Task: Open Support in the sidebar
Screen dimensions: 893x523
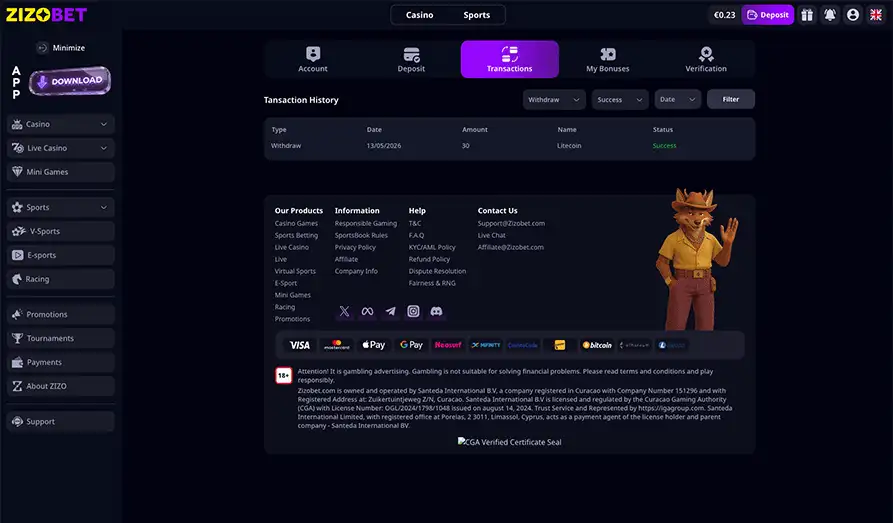Action: pyautogui.click(x=60, y=421)
